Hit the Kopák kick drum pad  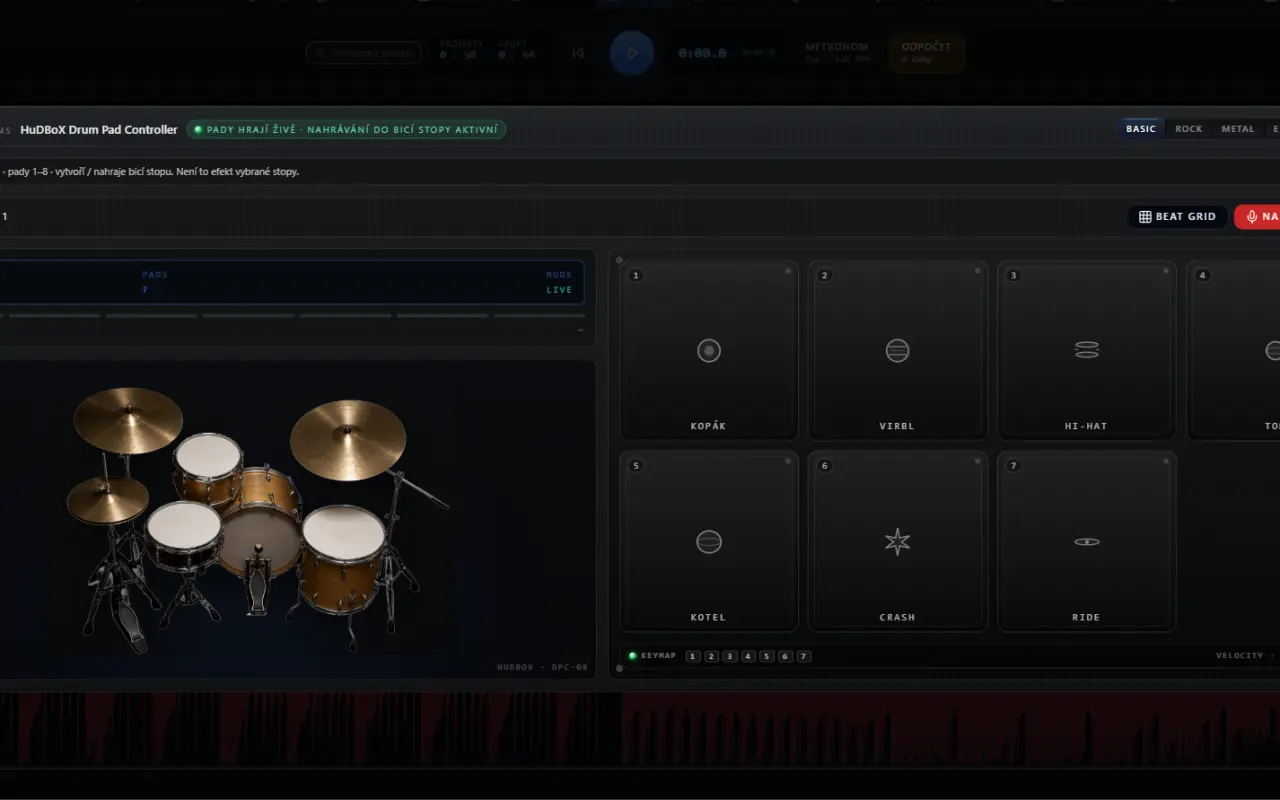(709, 351)
